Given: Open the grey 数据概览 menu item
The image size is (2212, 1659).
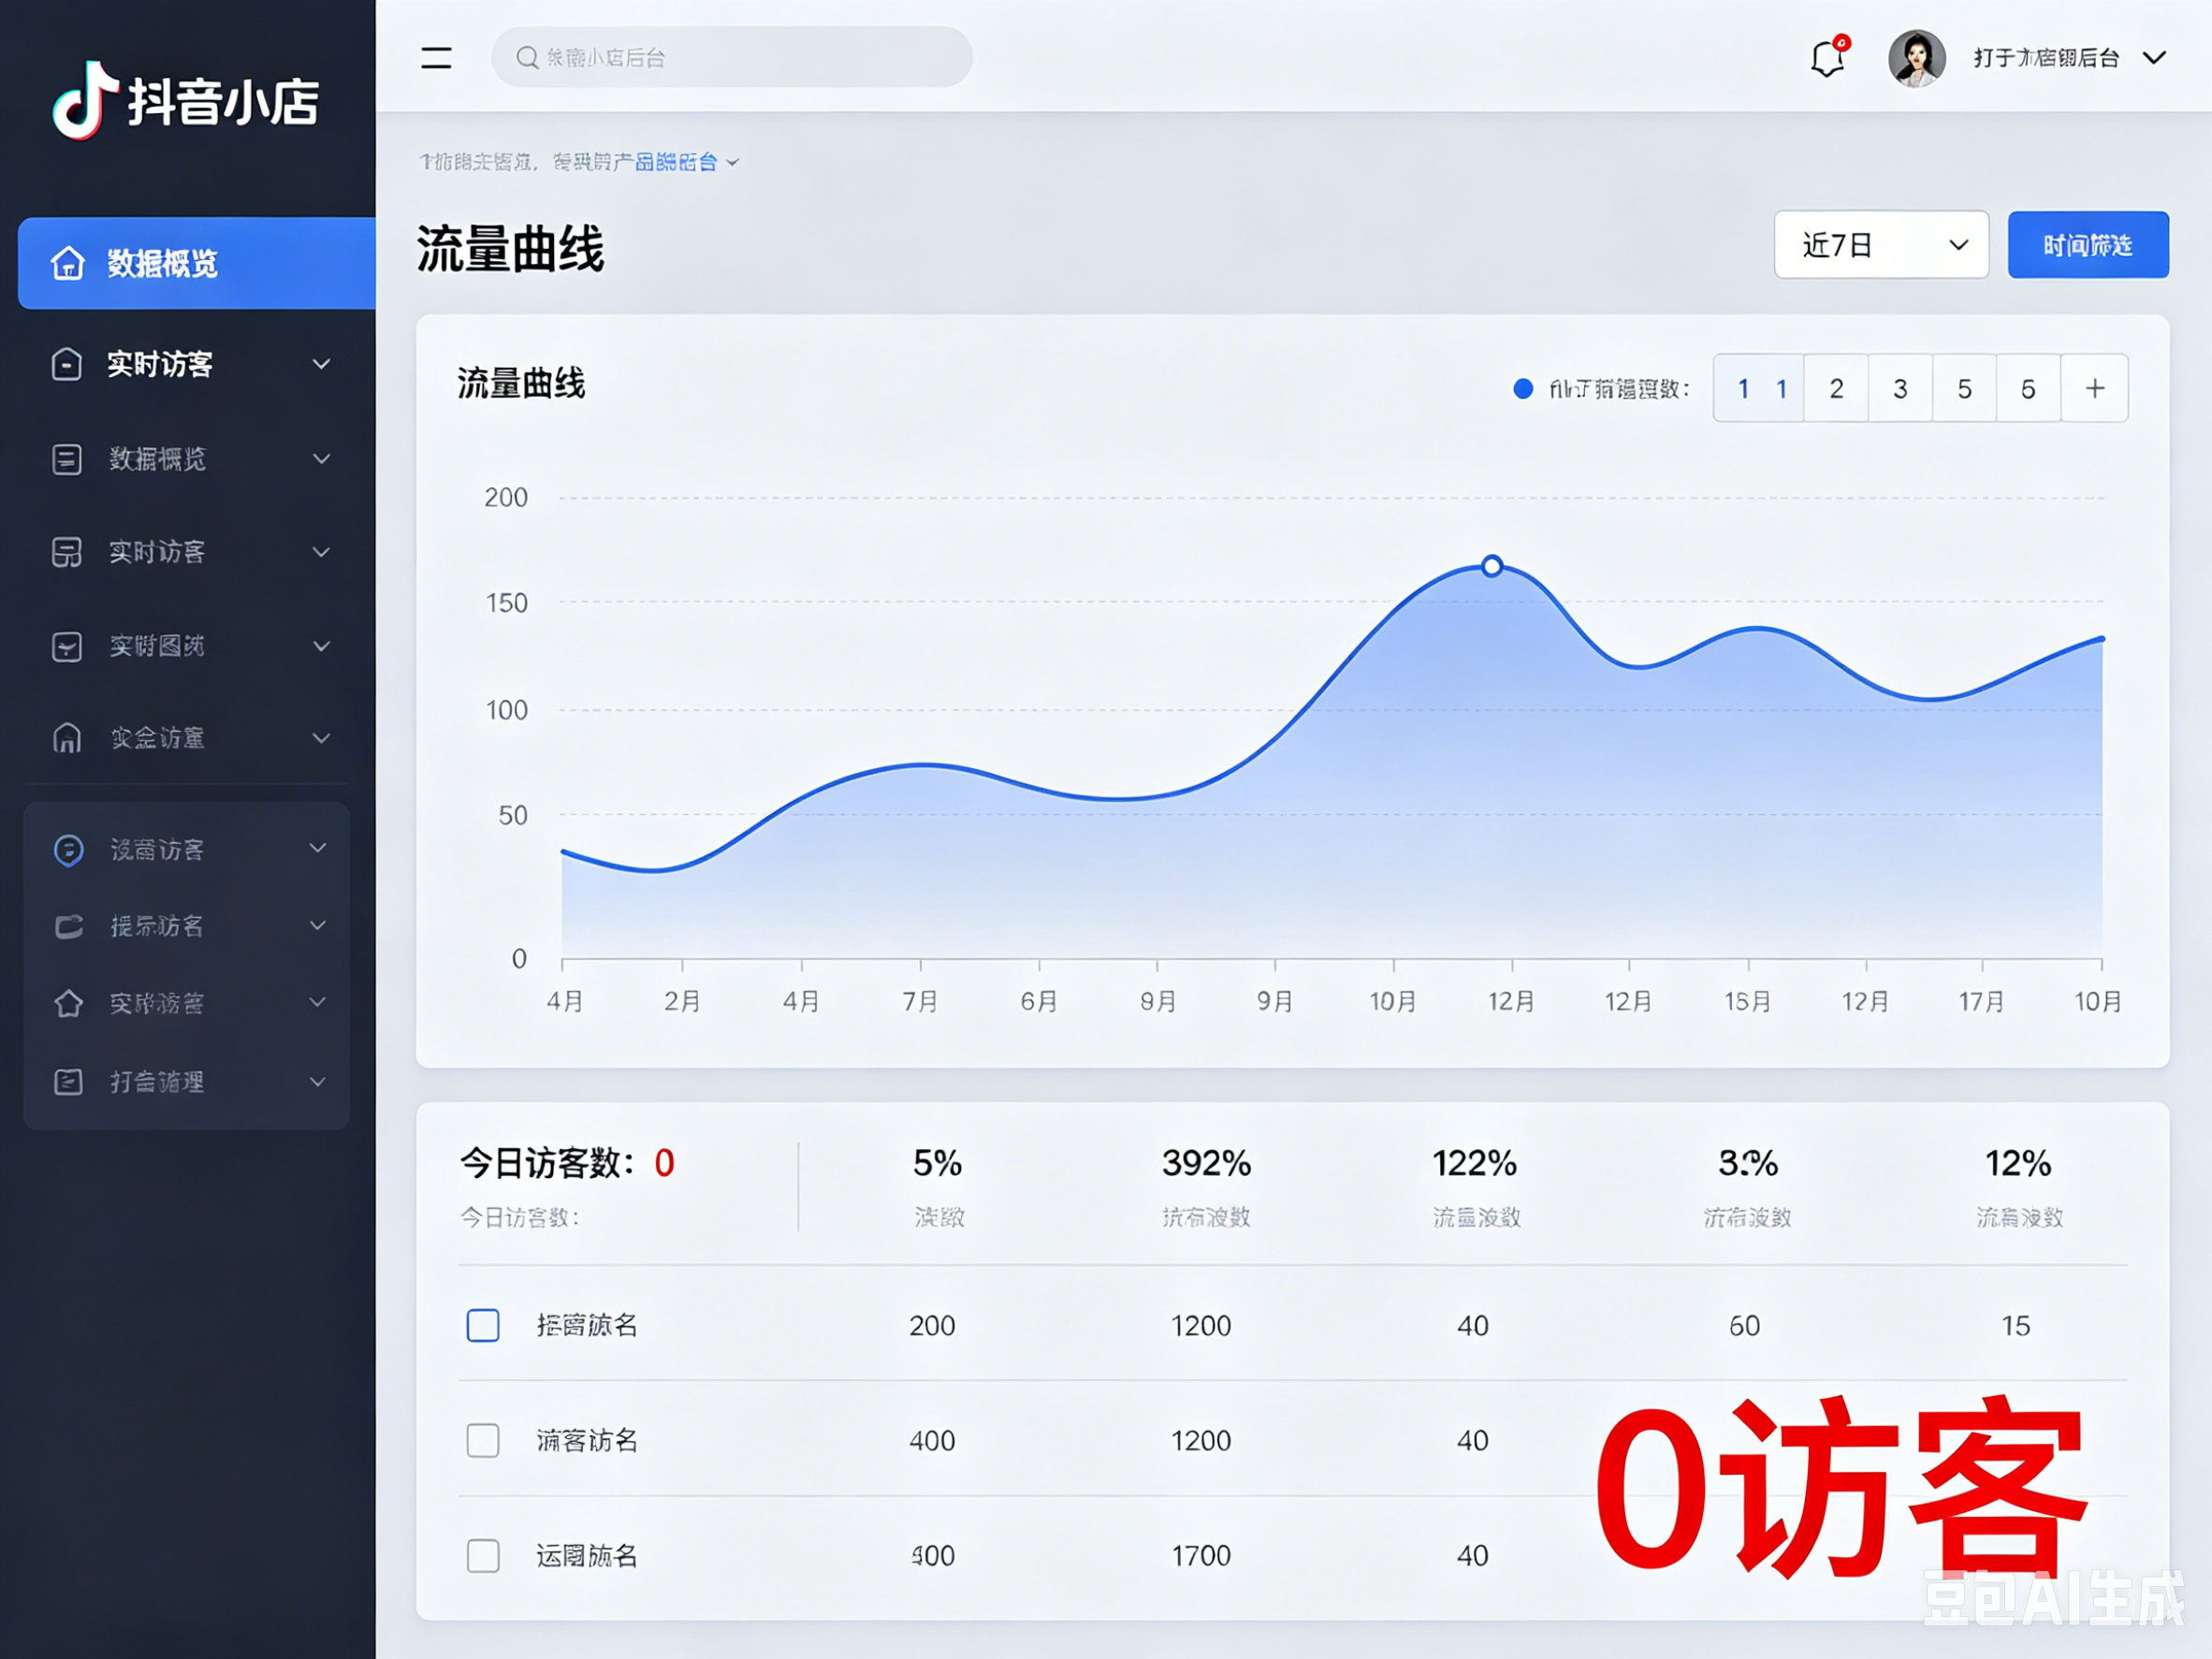Looking at the screenshot, I should 190,459.
